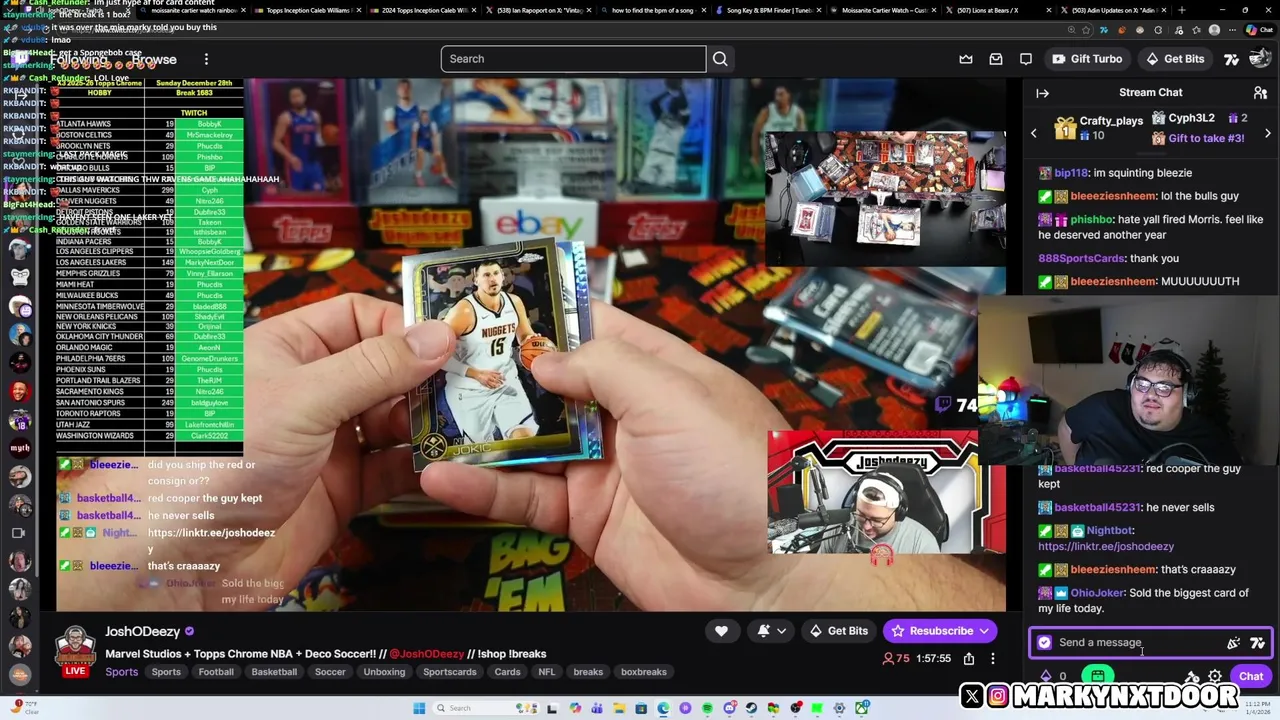The image size is (1280, 720).
Task: Show previous gift leaderboard entry
Action: pos(1034,133)
